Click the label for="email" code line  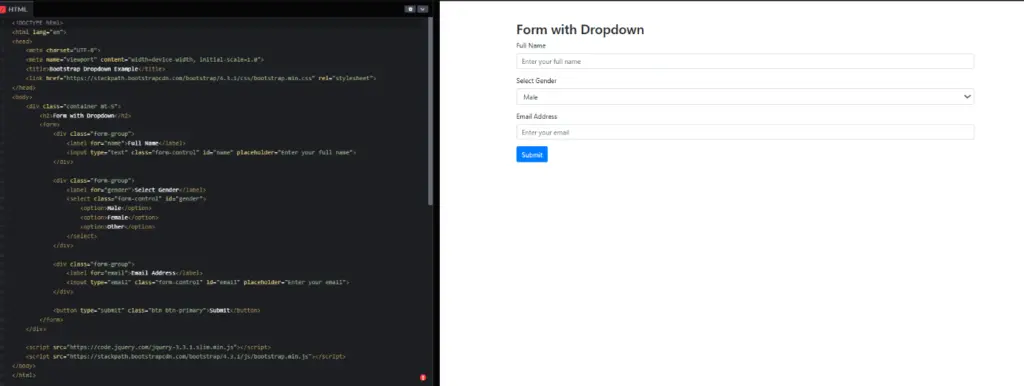point(135,273)
